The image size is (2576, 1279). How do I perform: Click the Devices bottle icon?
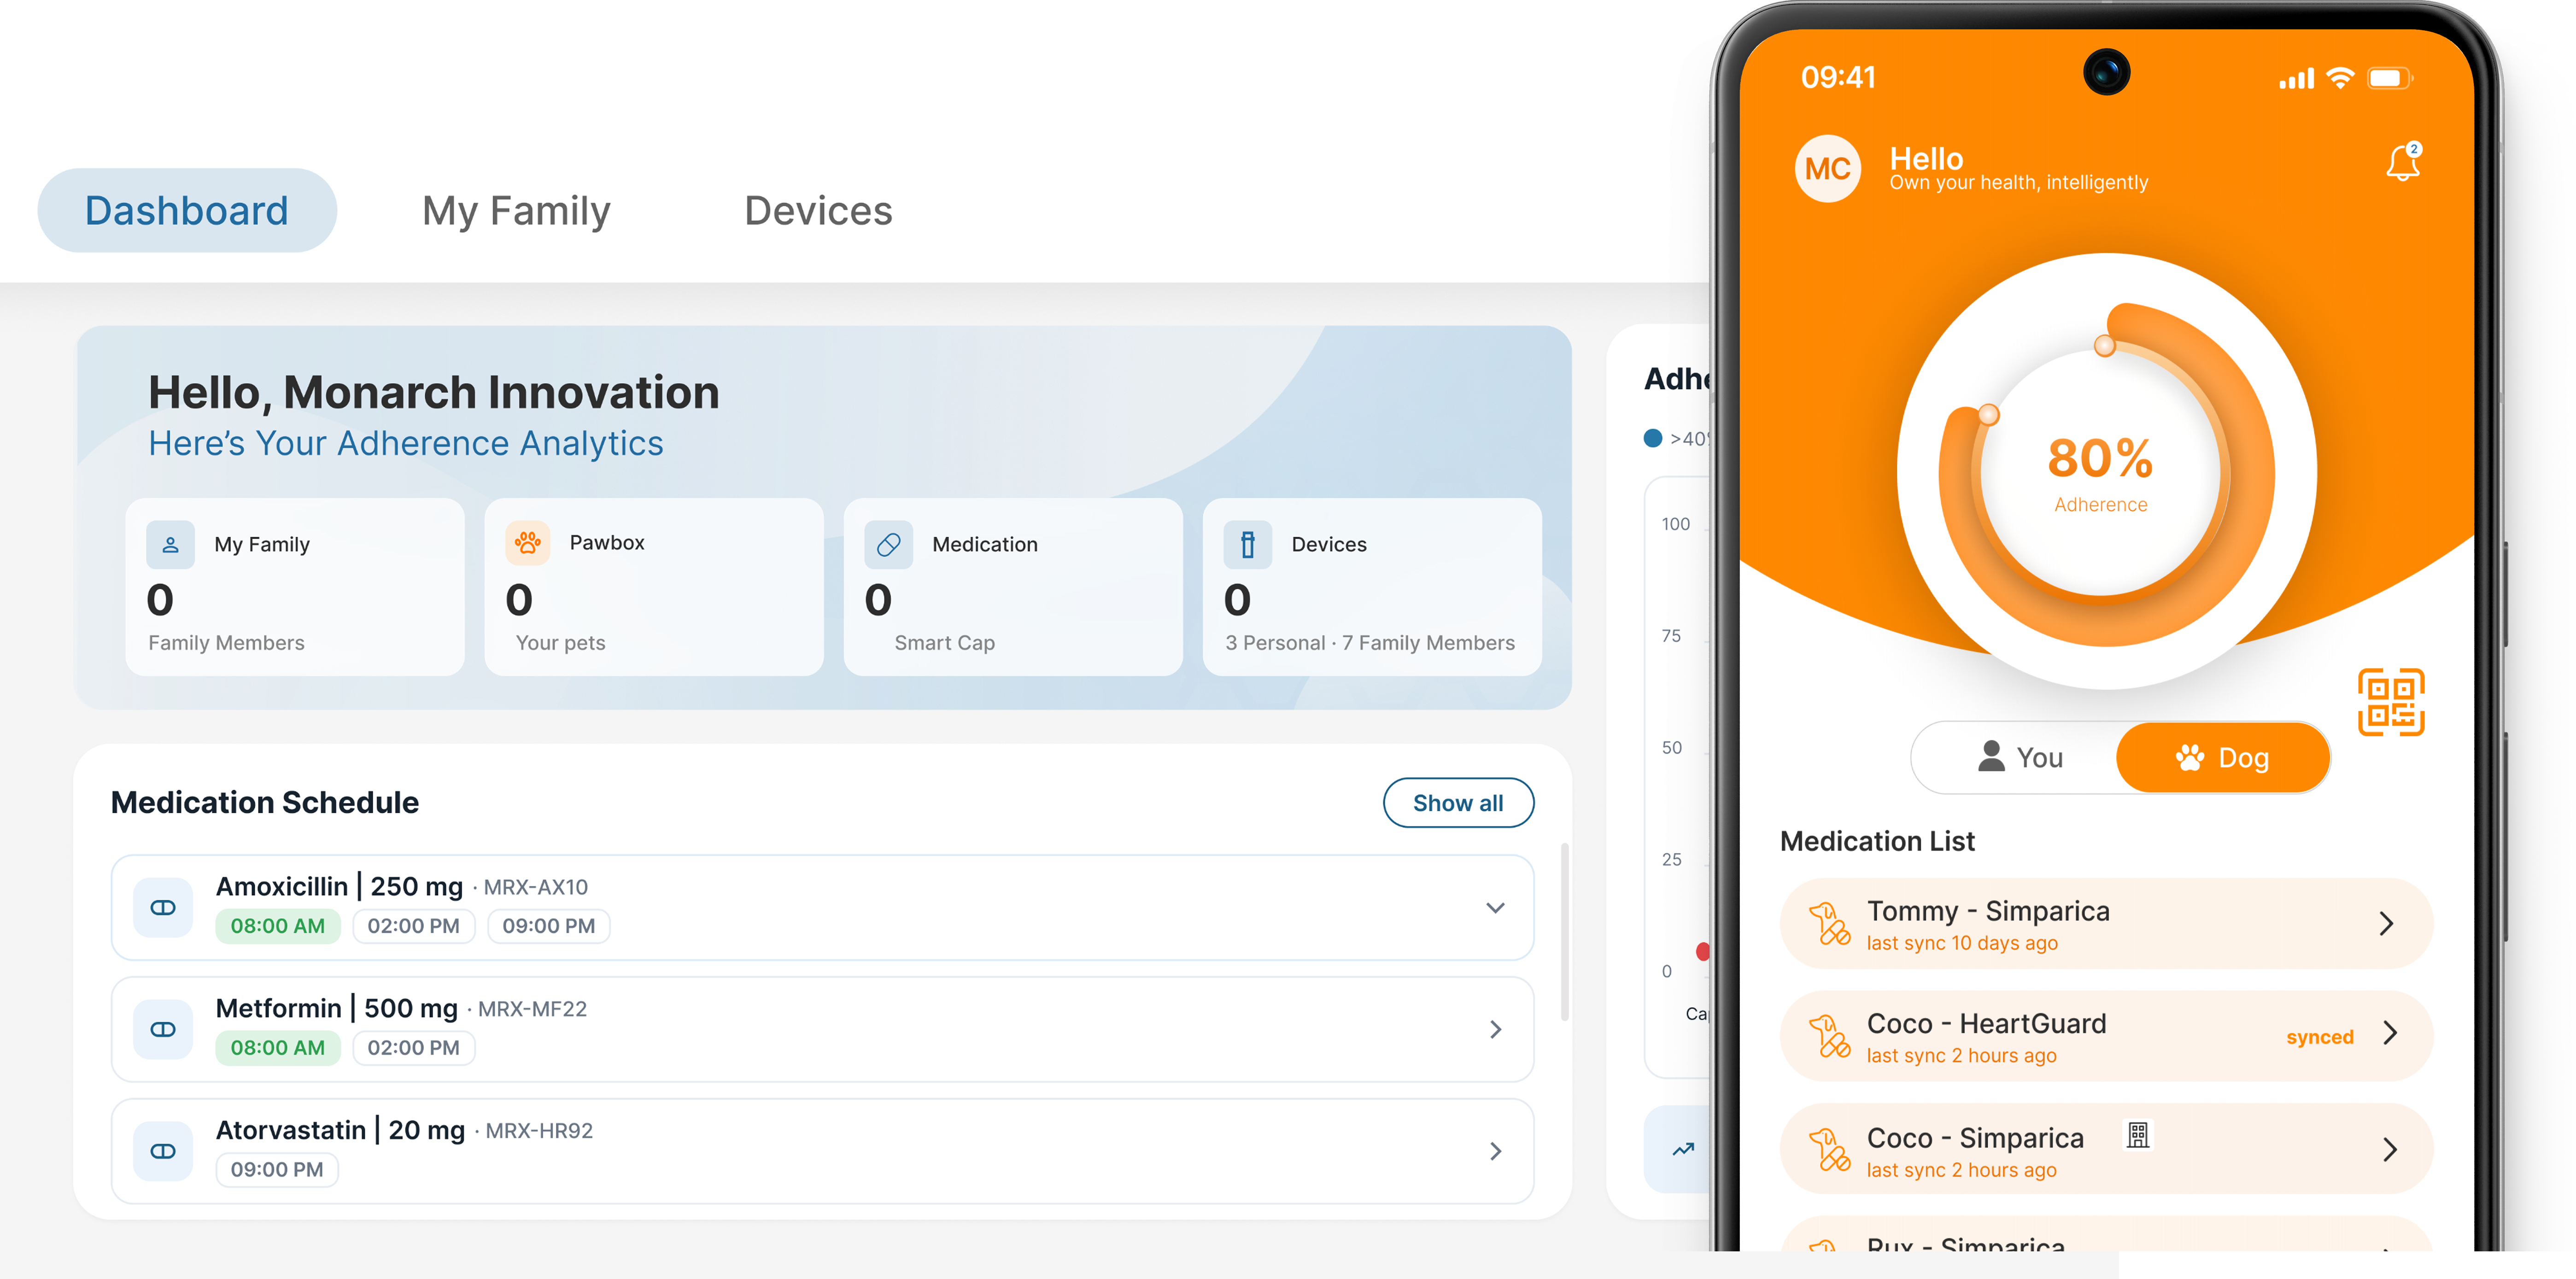tap(1247, 544)
